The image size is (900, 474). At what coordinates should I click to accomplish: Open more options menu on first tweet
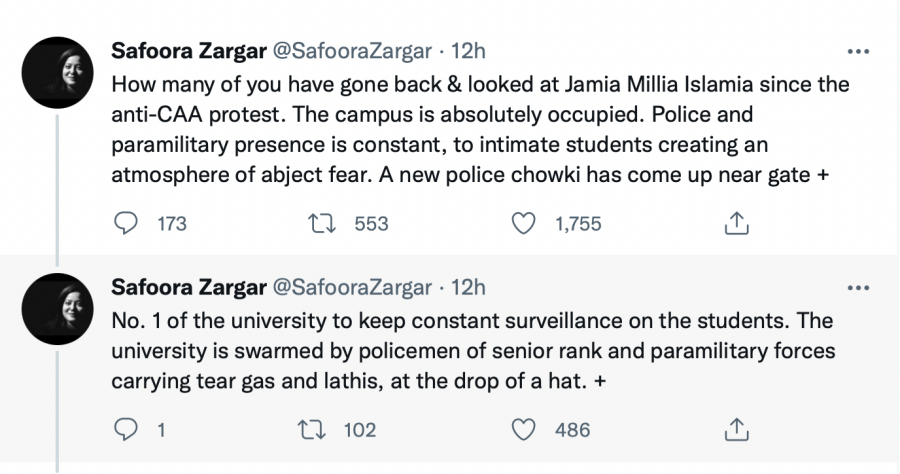pos(858,52)
